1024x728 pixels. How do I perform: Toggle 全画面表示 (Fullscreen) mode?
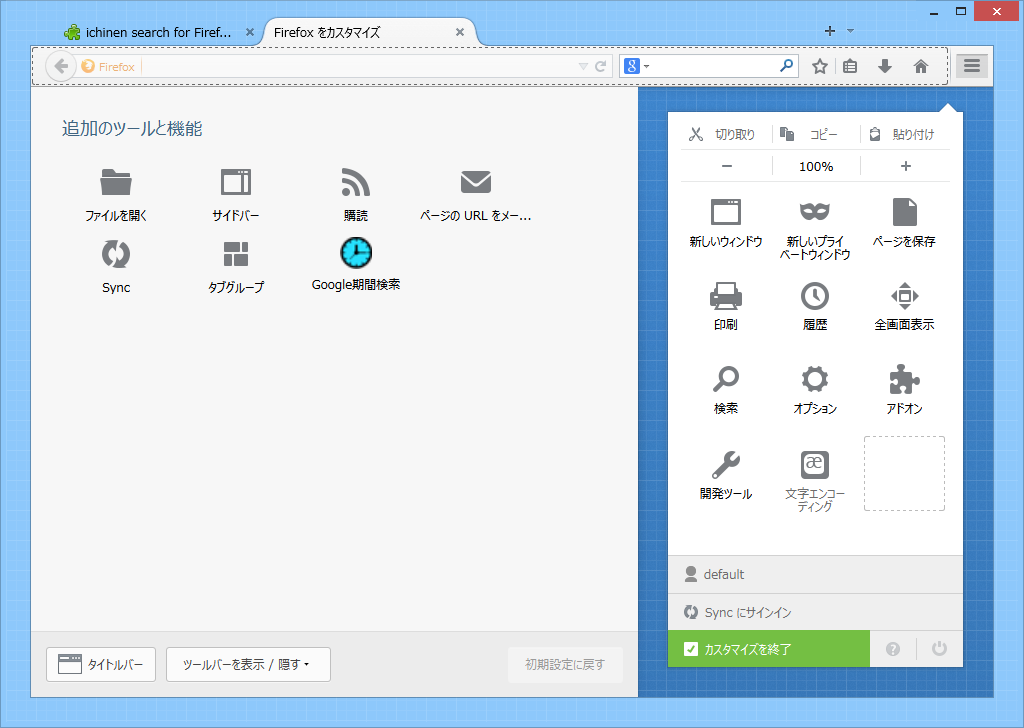[904, 296]
